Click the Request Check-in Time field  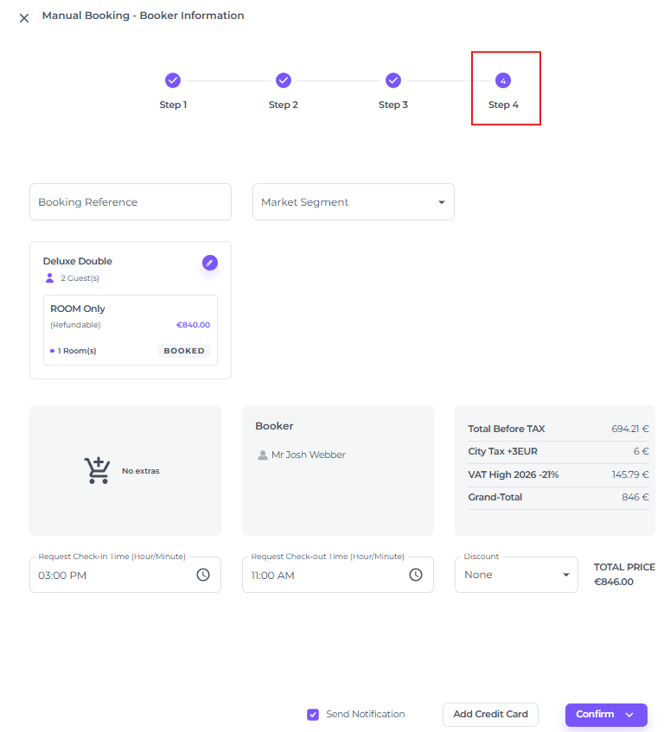point(110,575)
